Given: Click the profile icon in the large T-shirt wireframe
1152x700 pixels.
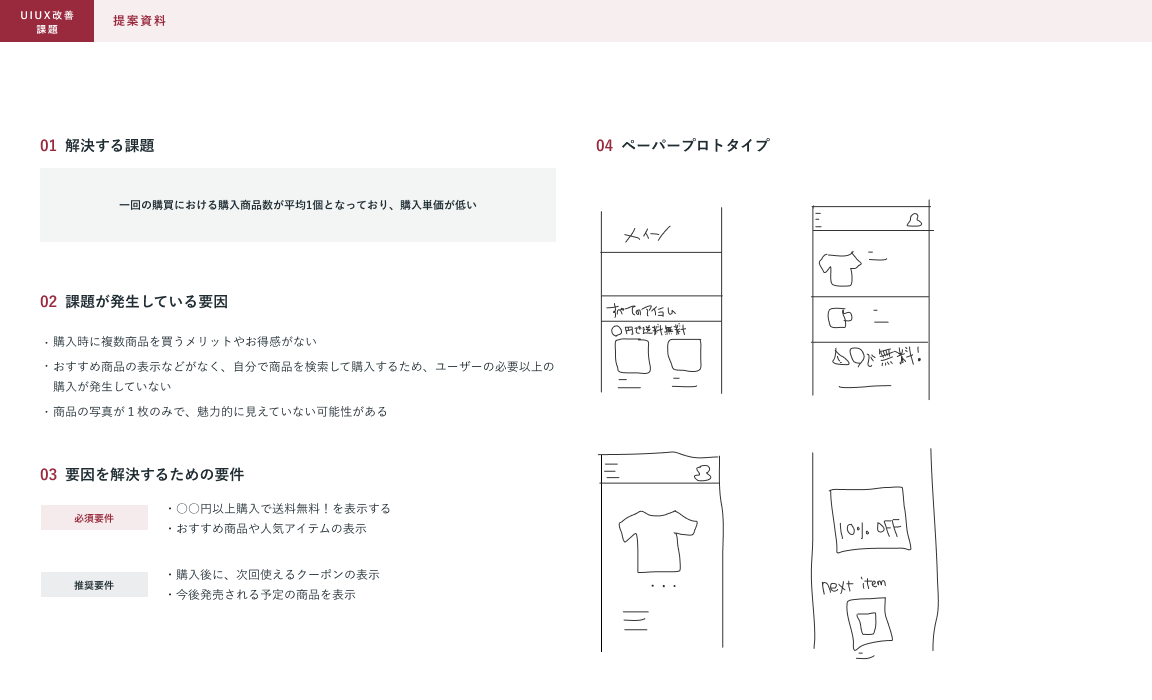Looking at the screenshot, I should 702,472.
